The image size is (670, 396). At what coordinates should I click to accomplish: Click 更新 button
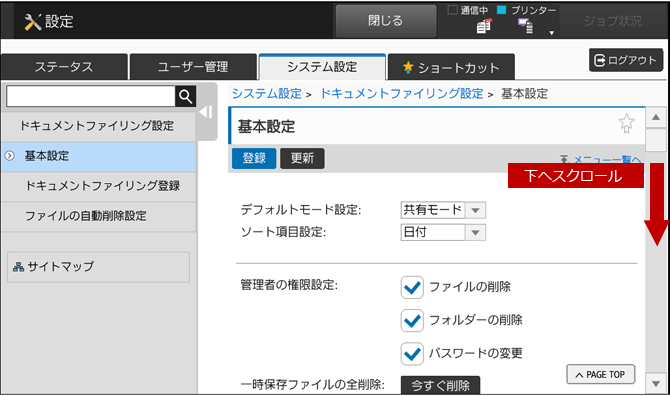tap(302, 158)
